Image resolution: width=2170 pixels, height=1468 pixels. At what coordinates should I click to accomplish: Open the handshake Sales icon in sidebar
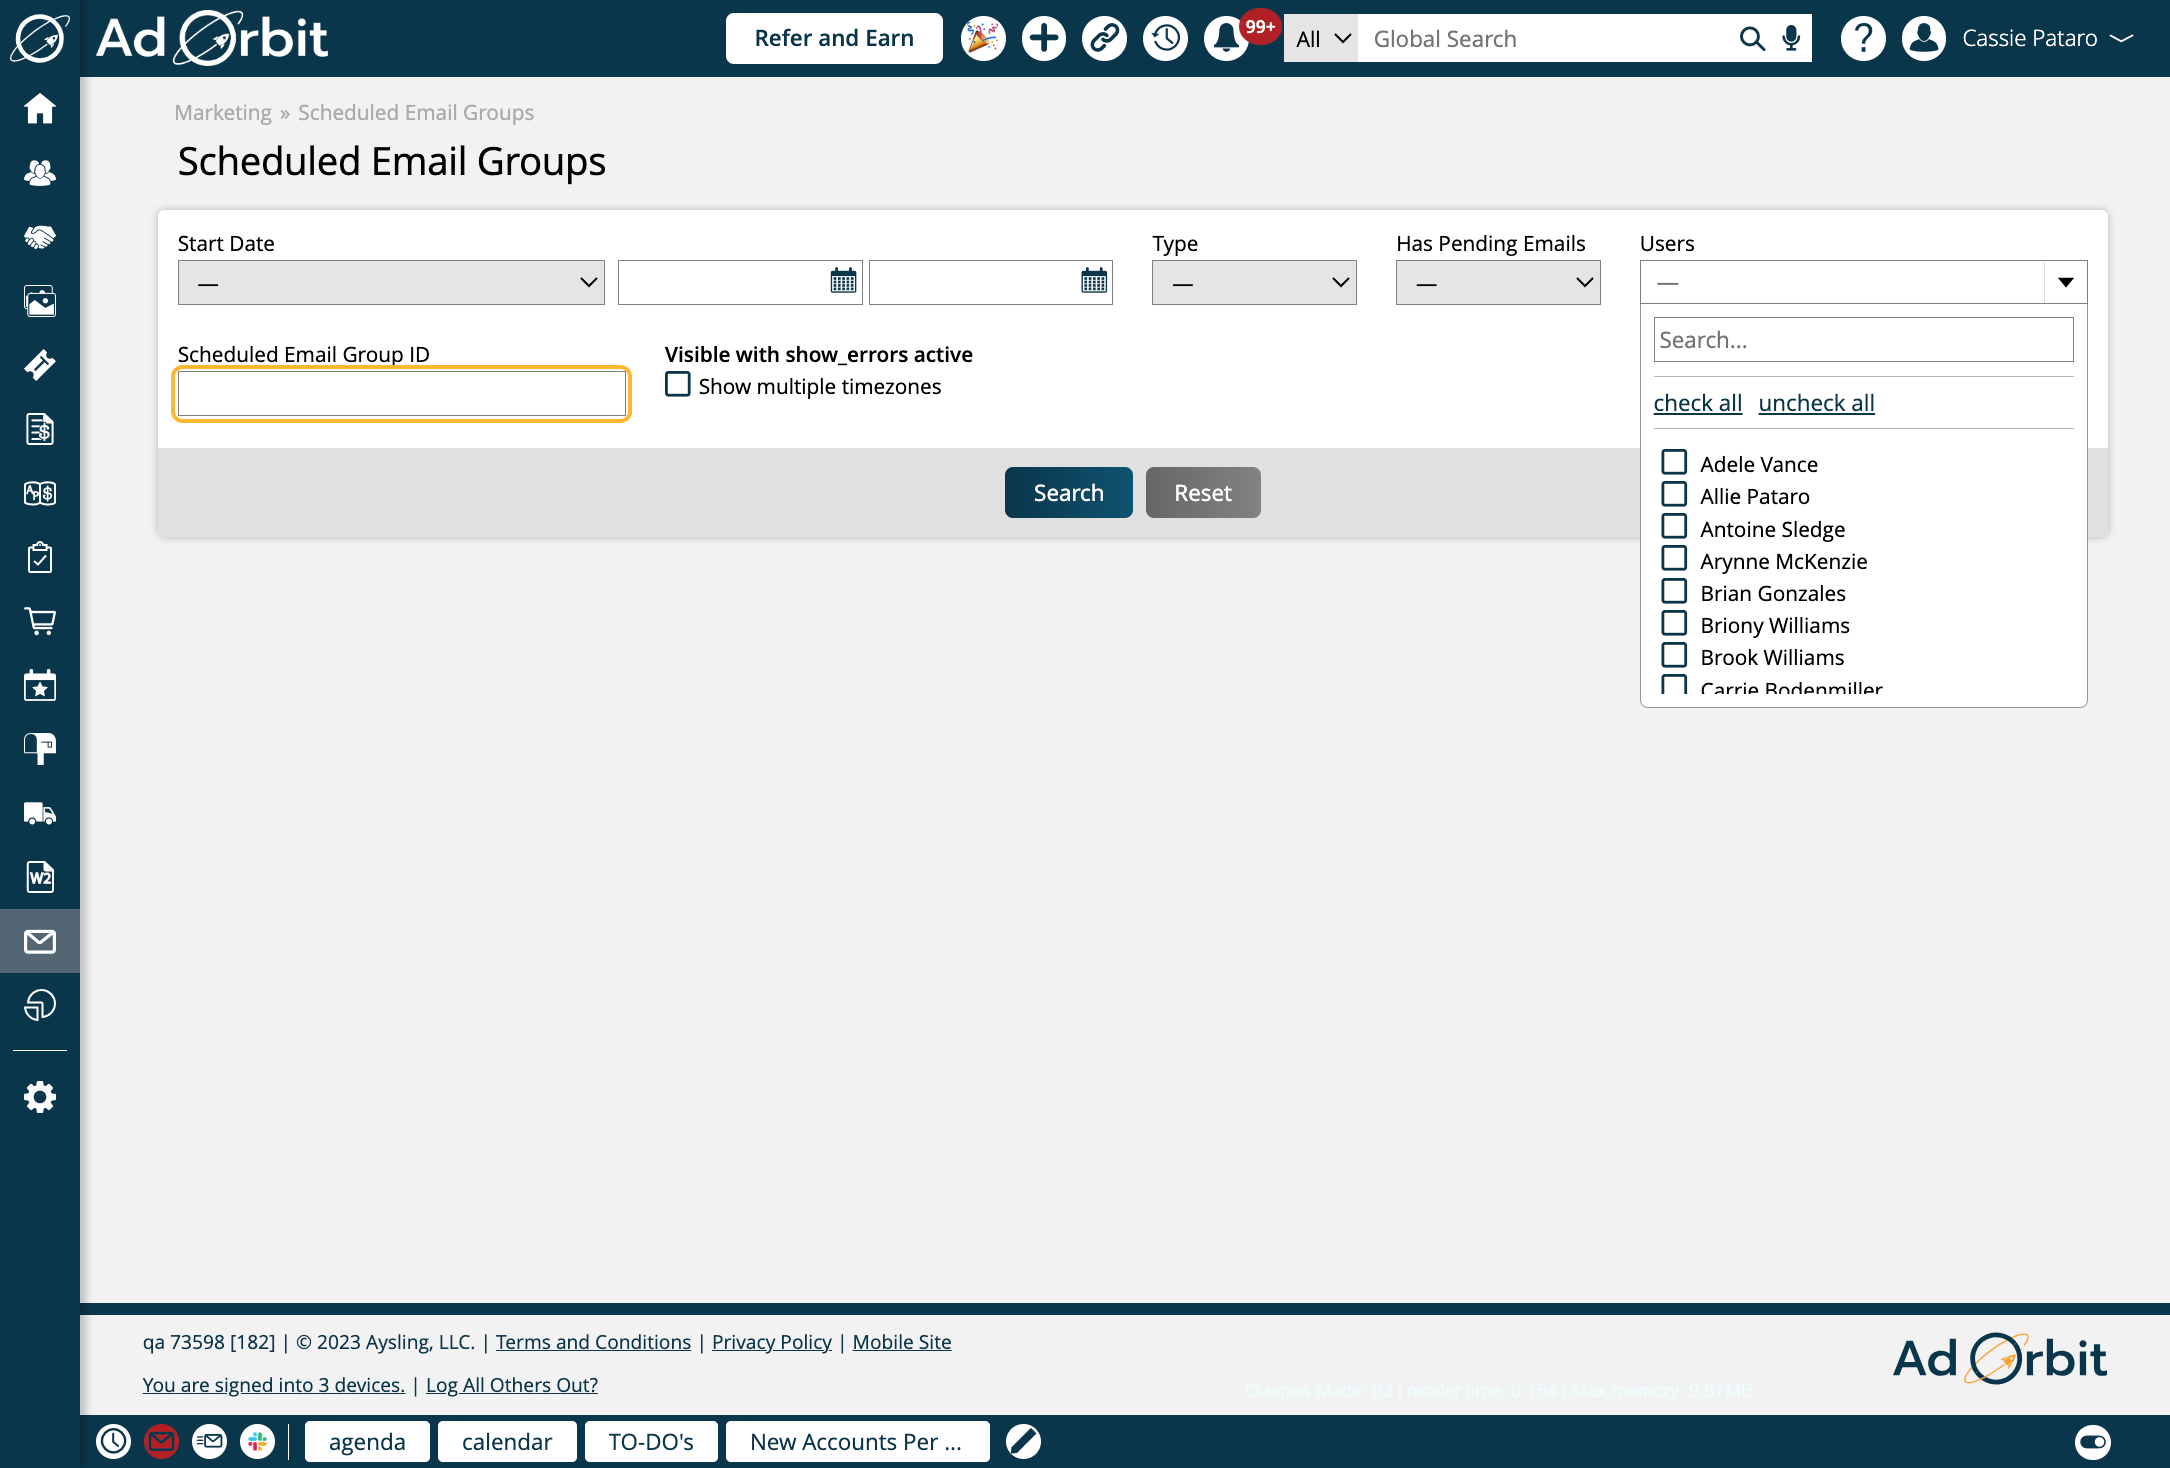[40, 237]
